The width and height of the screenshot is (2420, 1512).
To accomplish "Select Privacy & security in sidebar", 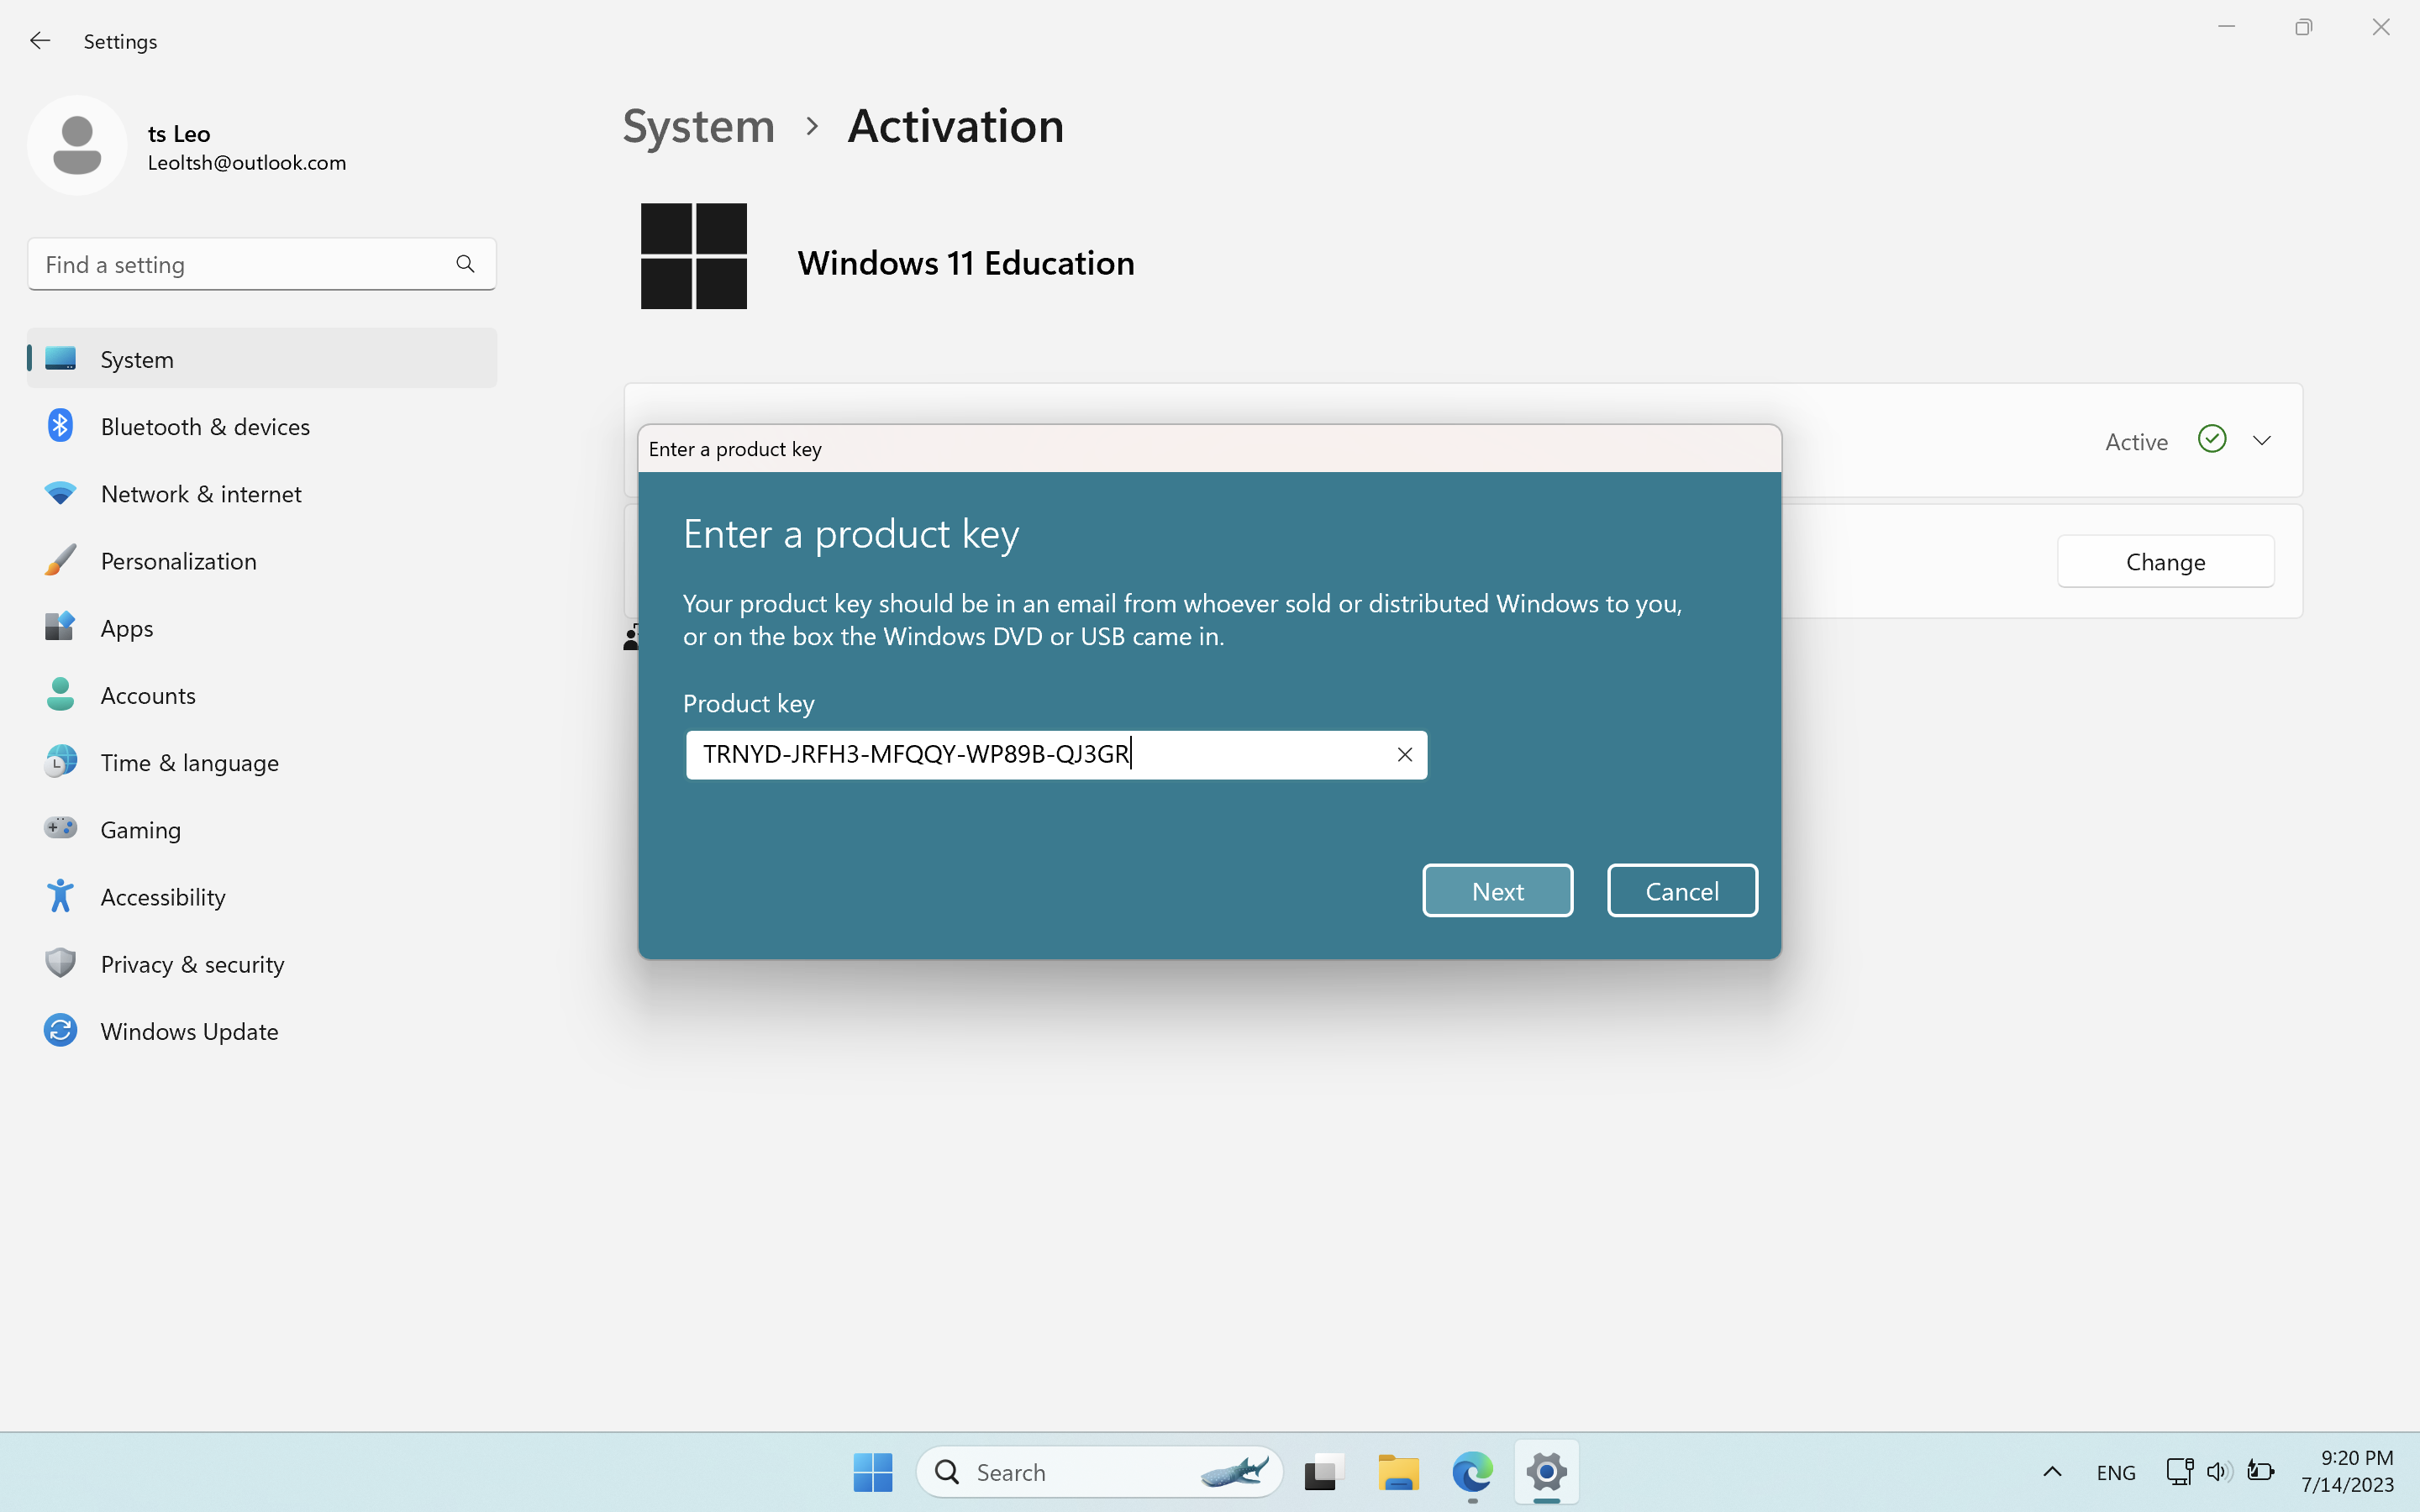I will [x=192, y=964].
